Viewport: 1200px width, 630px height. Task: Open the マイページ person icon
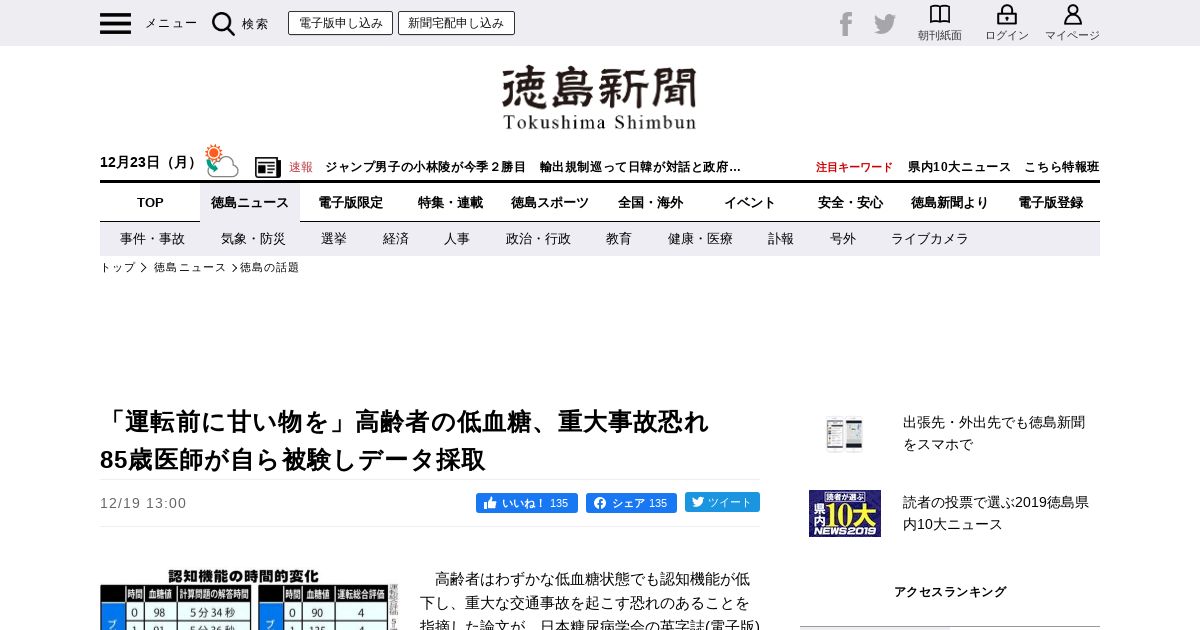point(1073,14)
